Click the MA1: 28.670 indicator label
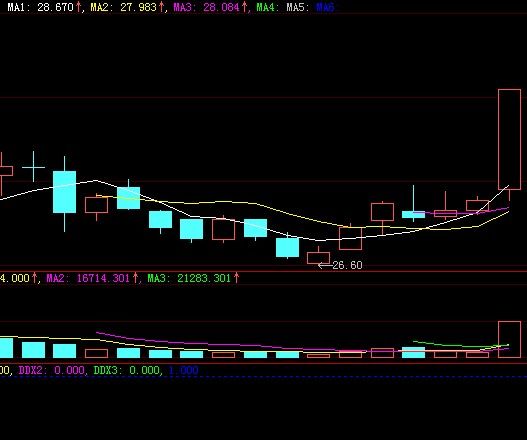The height and width of the screenshot is (440, 527). [x=44, y=7]
